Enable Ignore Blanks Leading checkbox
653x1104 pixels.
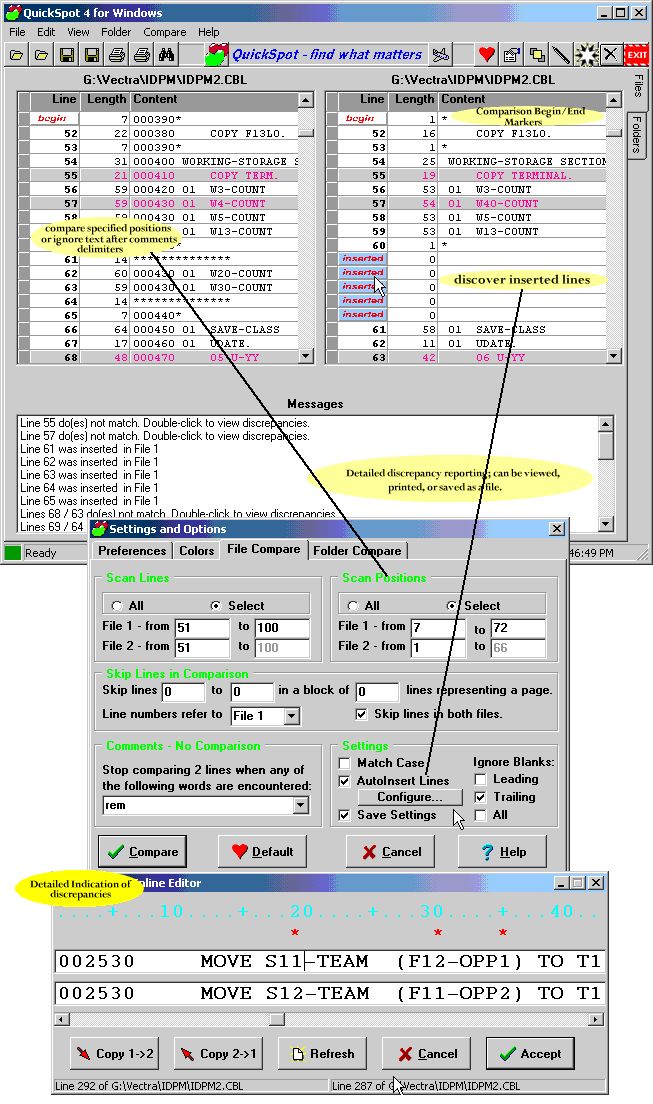480,779
